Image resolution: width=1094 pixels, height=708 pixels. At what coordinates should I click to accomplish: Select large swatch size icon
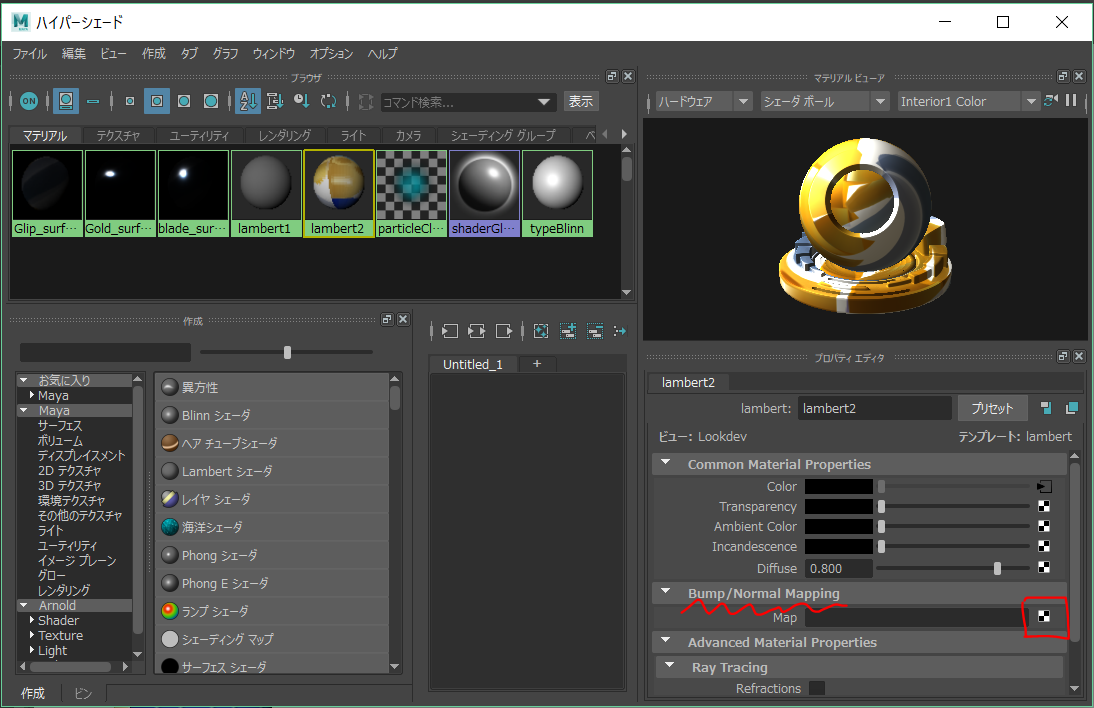(x=184, y=101)
